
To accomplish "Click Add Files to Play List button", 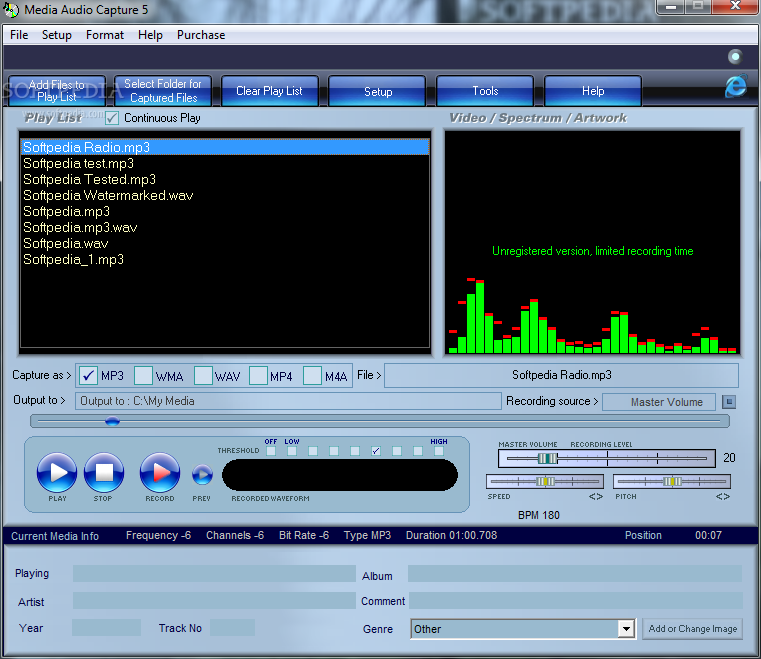I will [x=57, y=91].
